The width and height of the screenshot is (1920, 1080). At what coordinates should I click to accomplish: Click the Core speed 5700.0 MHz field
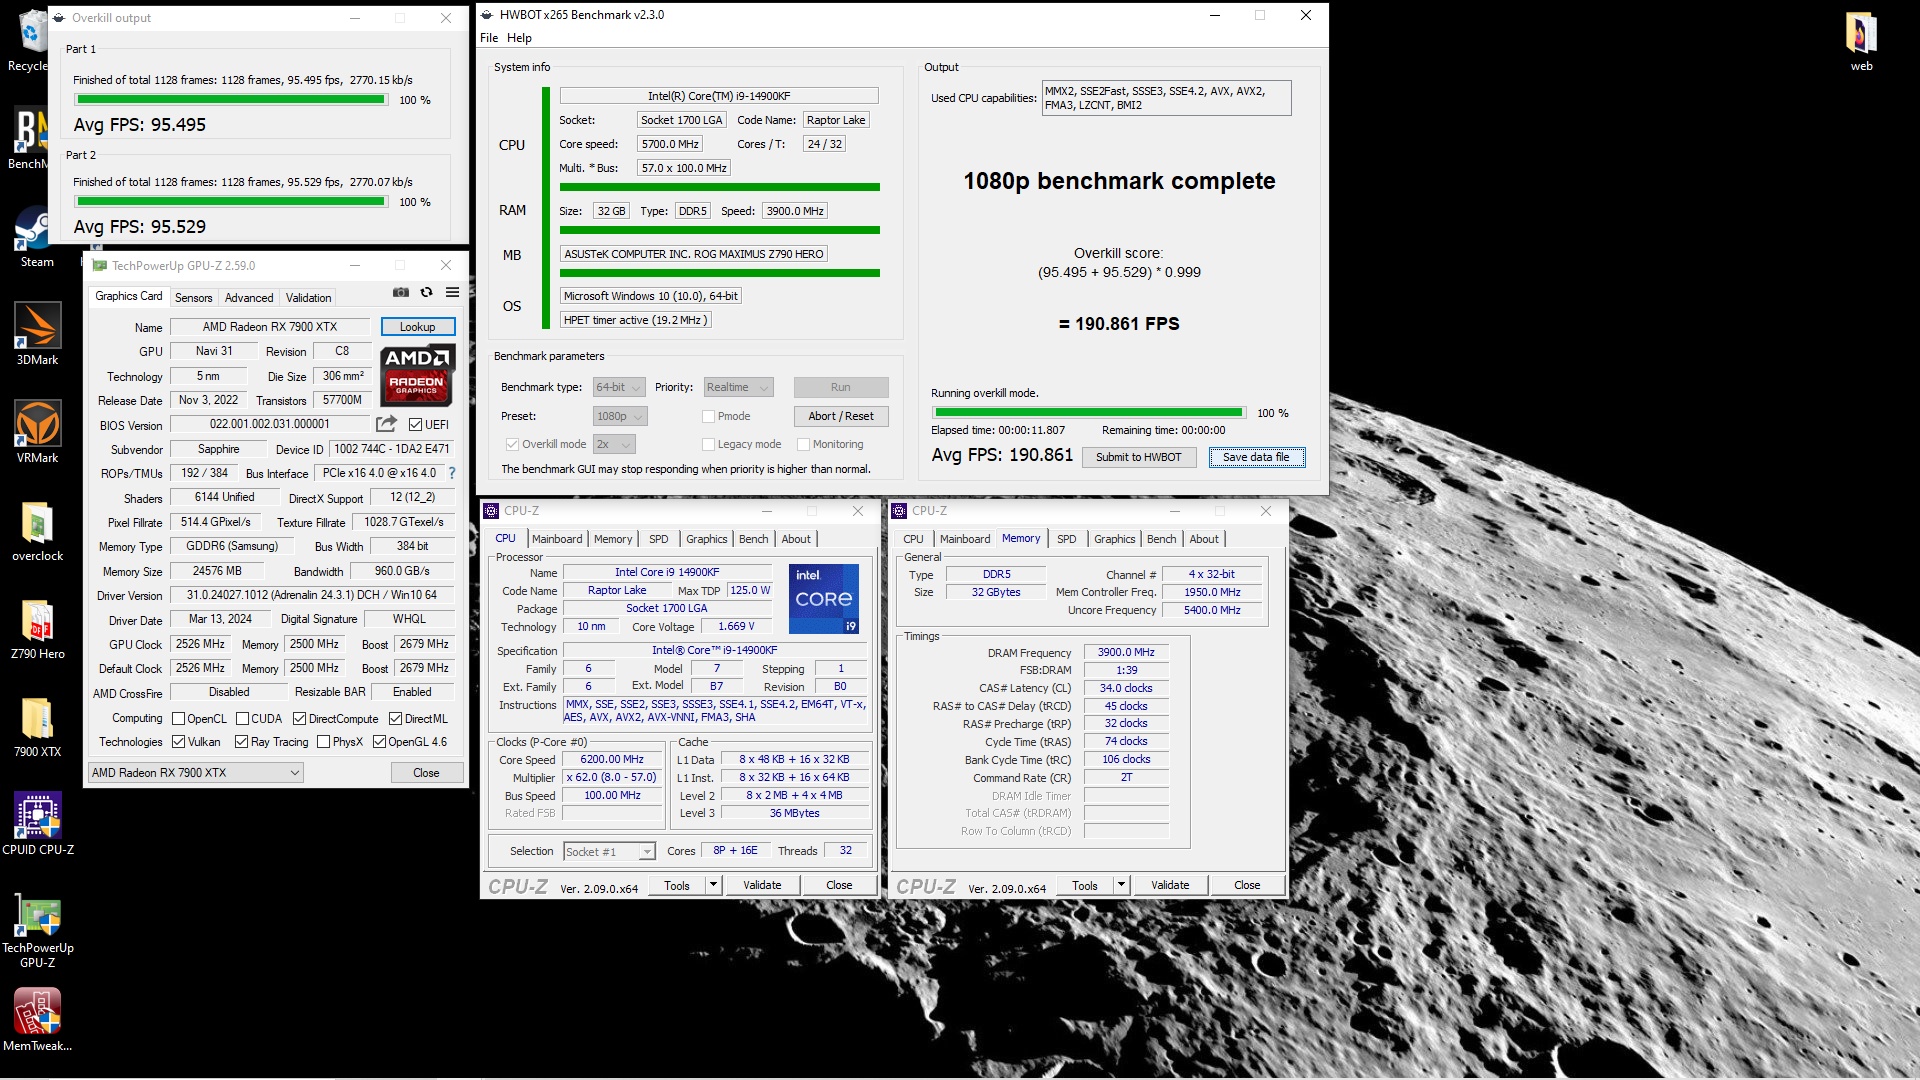click(x=670, y=144)
